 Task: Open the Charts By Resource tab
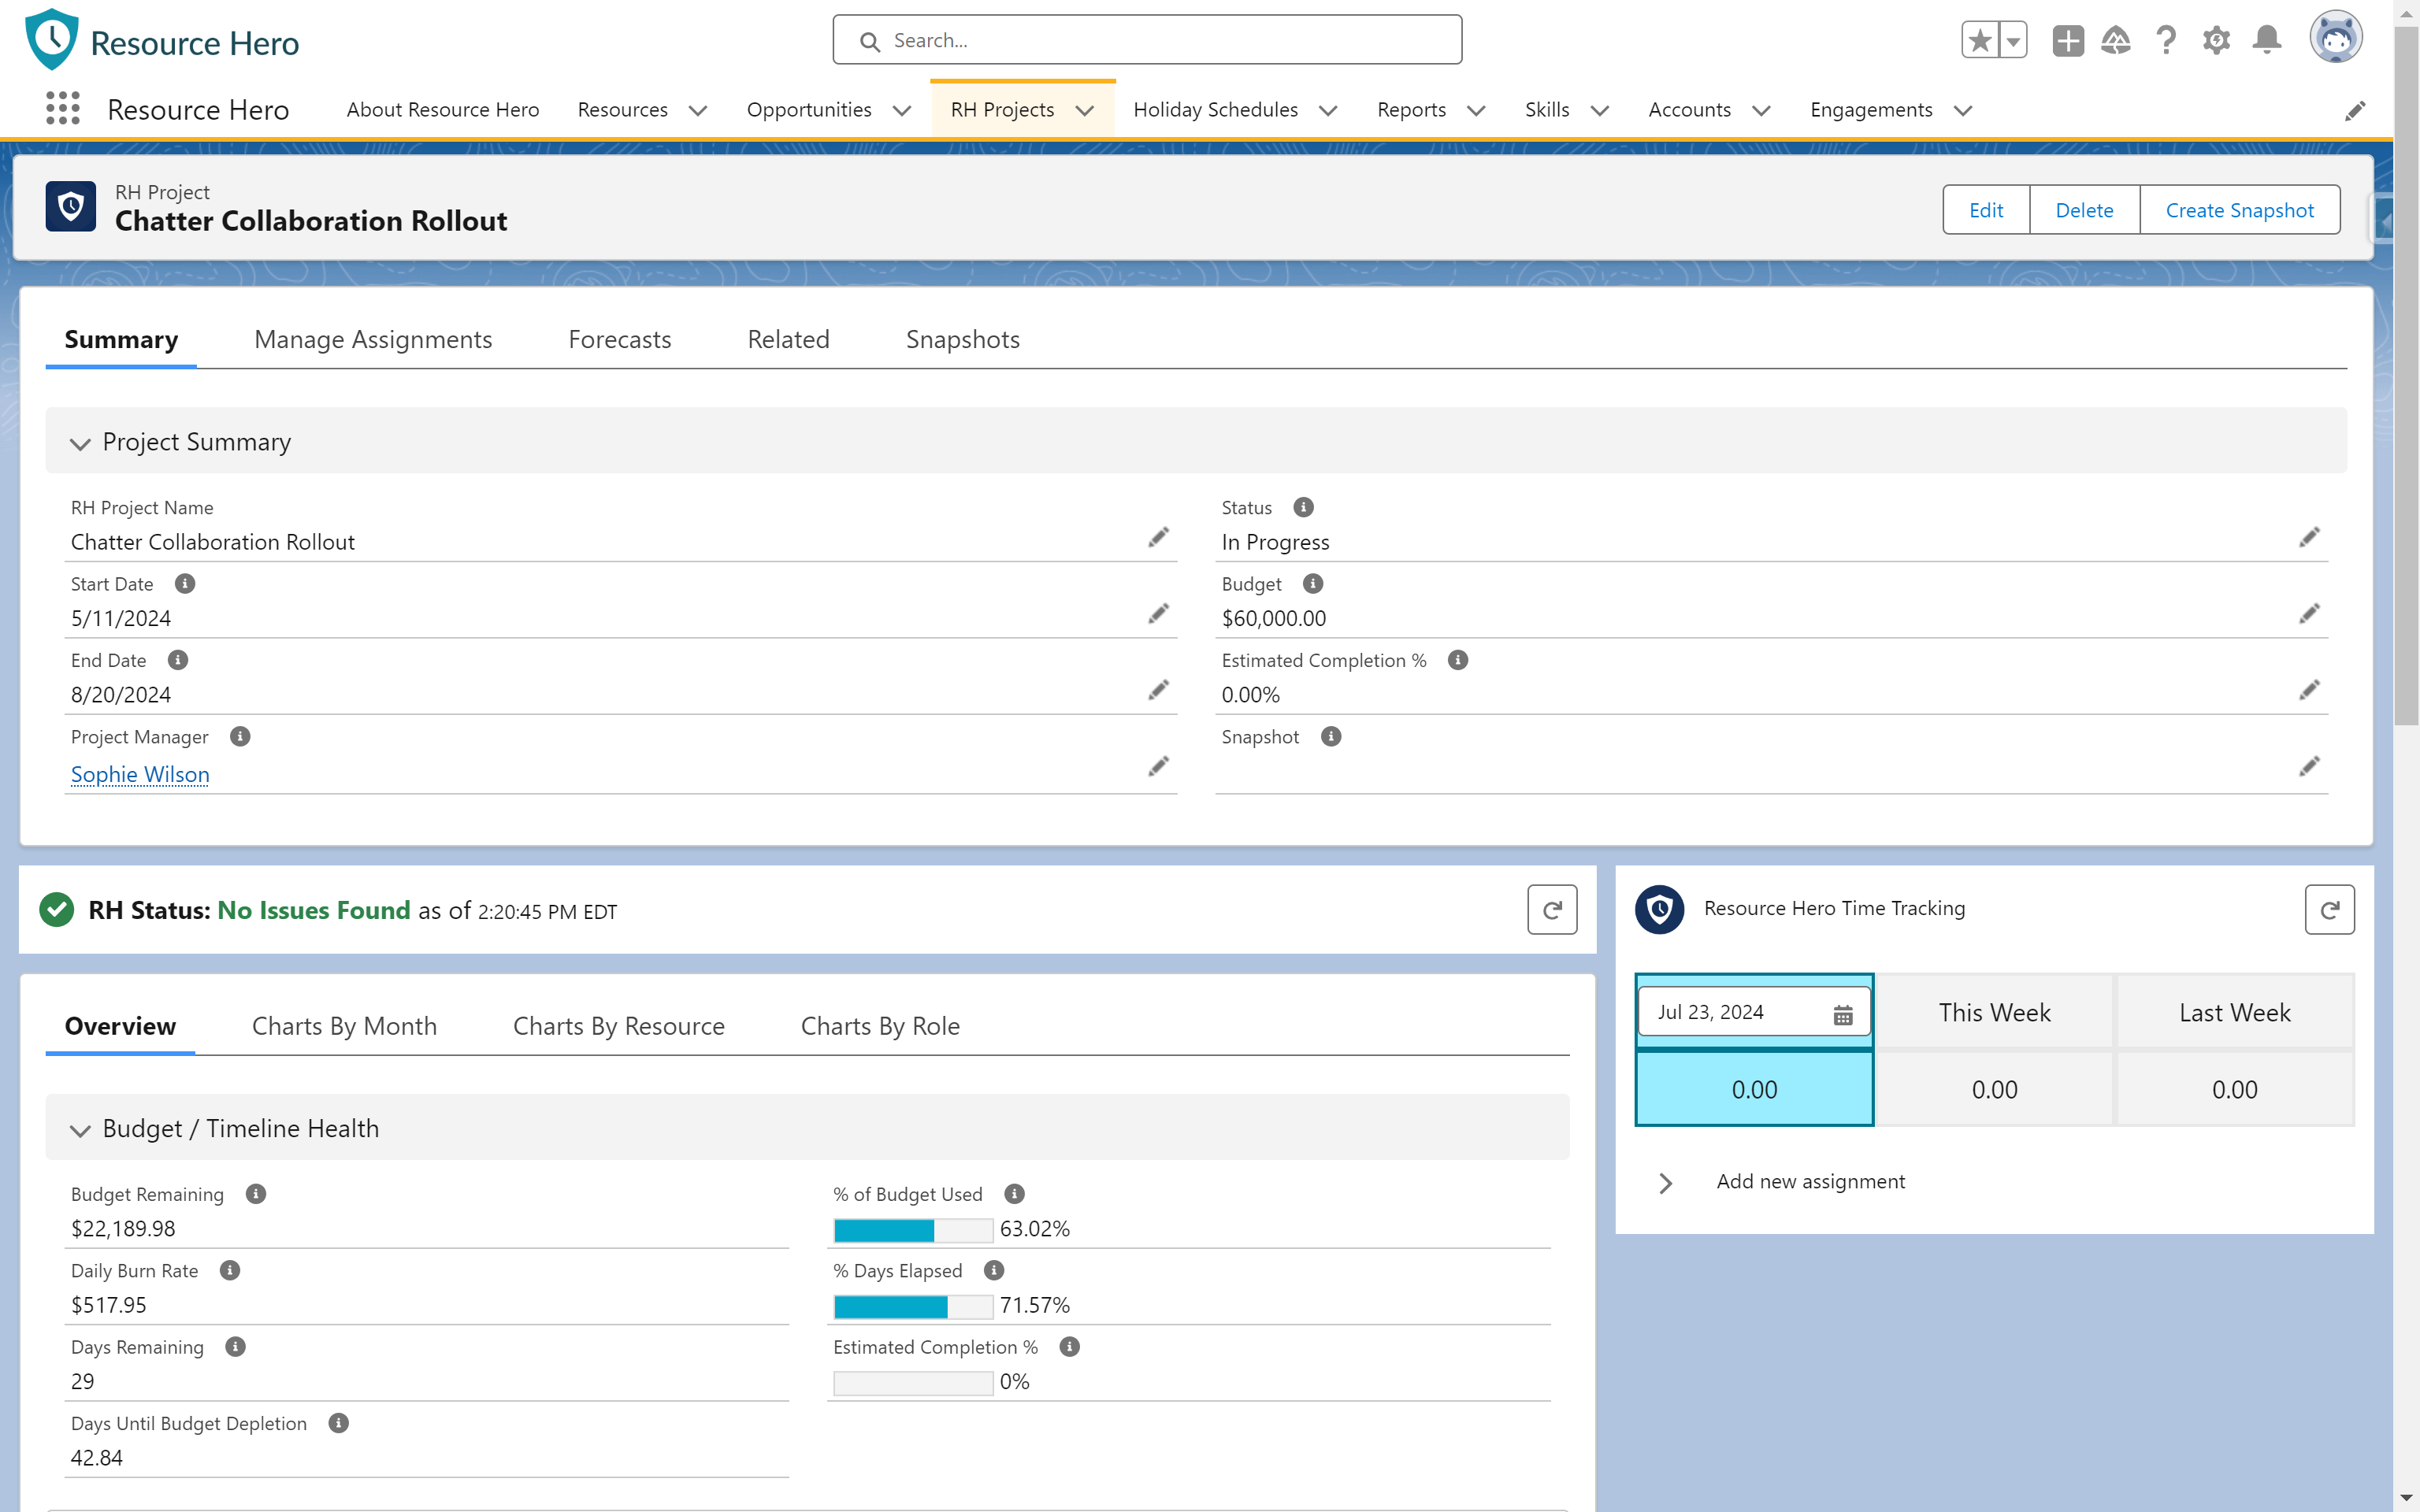618,1026
